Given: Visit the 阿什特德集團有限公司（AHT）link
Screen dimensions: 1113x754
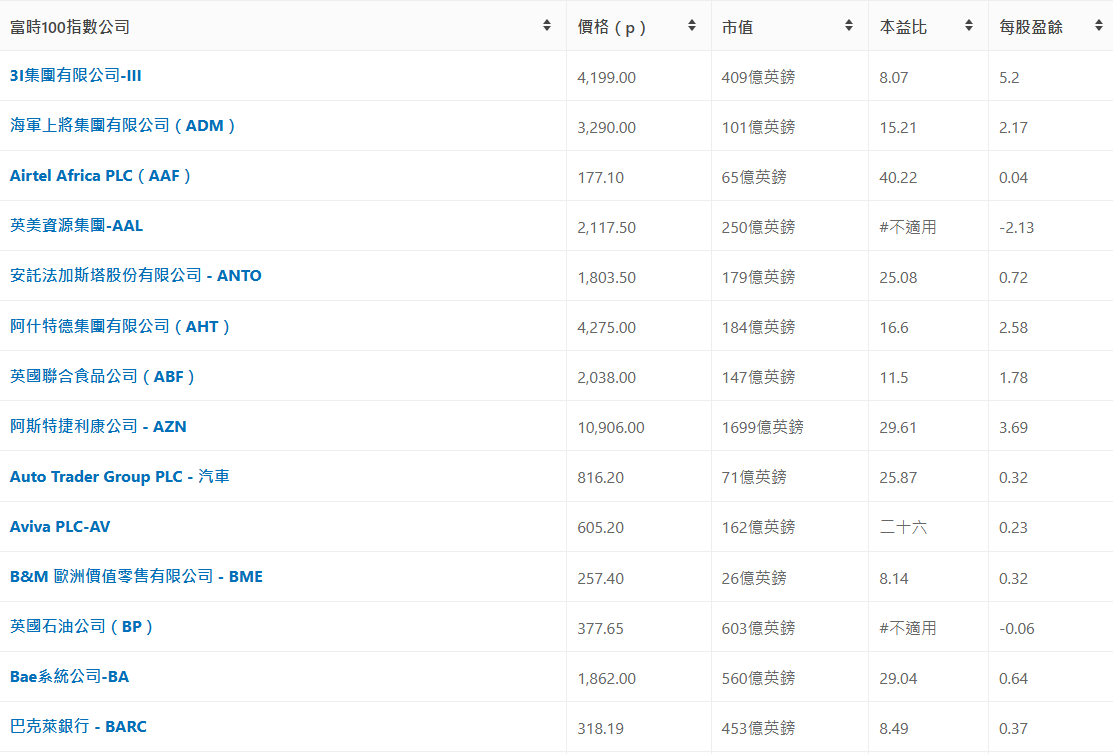Looking at the screenshot, I should coord(120,326).
